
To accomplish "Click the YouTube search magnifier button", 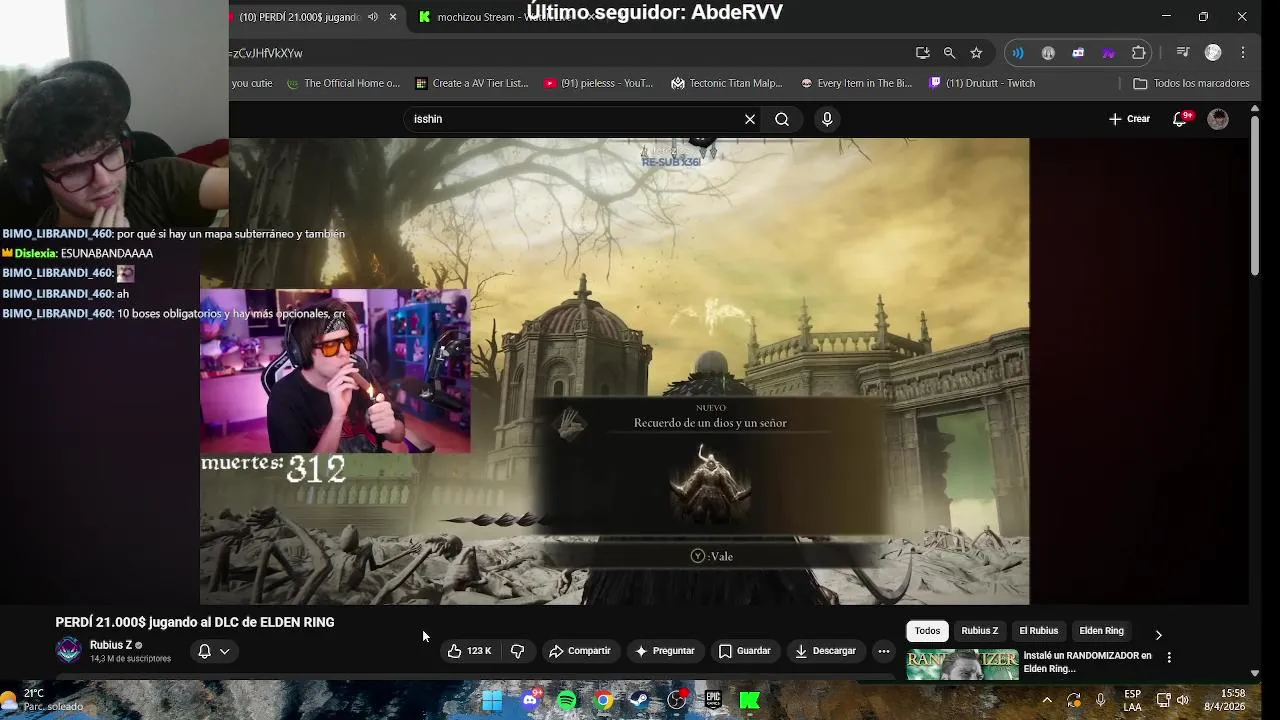I will point(782,119).
